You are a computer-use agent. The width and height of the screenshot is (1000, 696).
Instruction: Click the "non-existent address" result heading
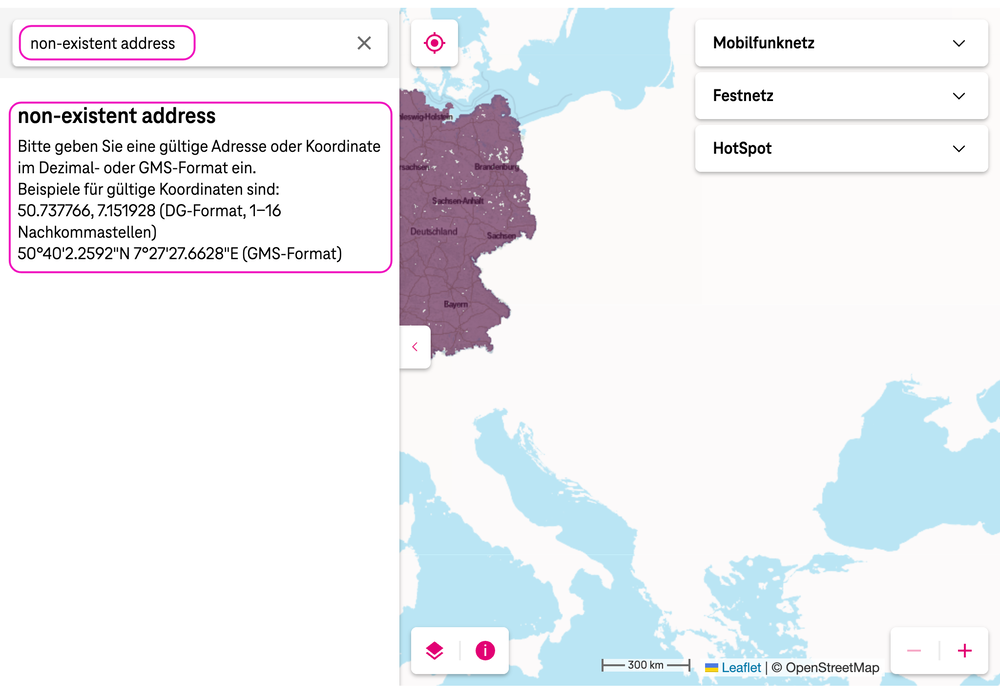click(117, 116)
